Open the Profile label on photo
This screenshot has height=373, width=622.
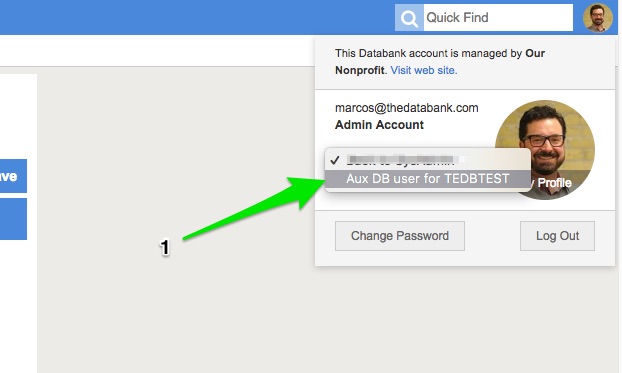click(x=555, y=183)
